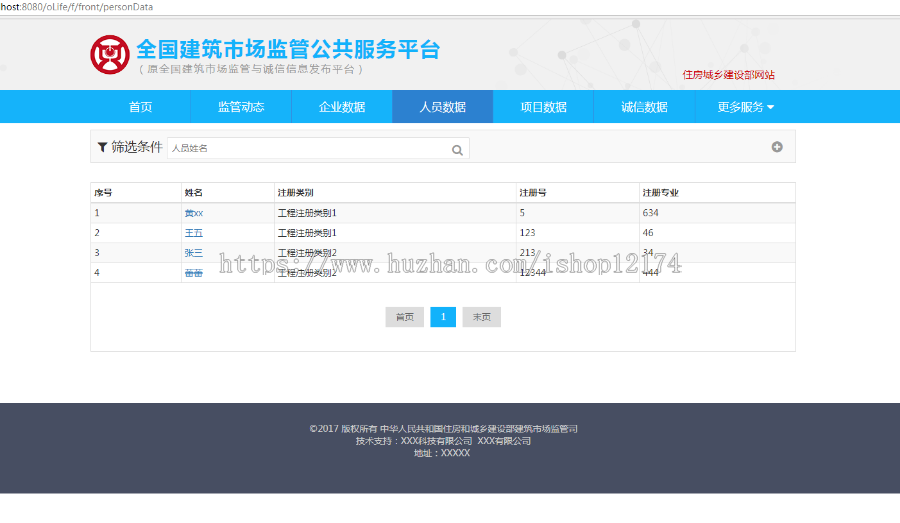Switch to the 企业数据 tab

pyautogui.click(x=342, y=107)
